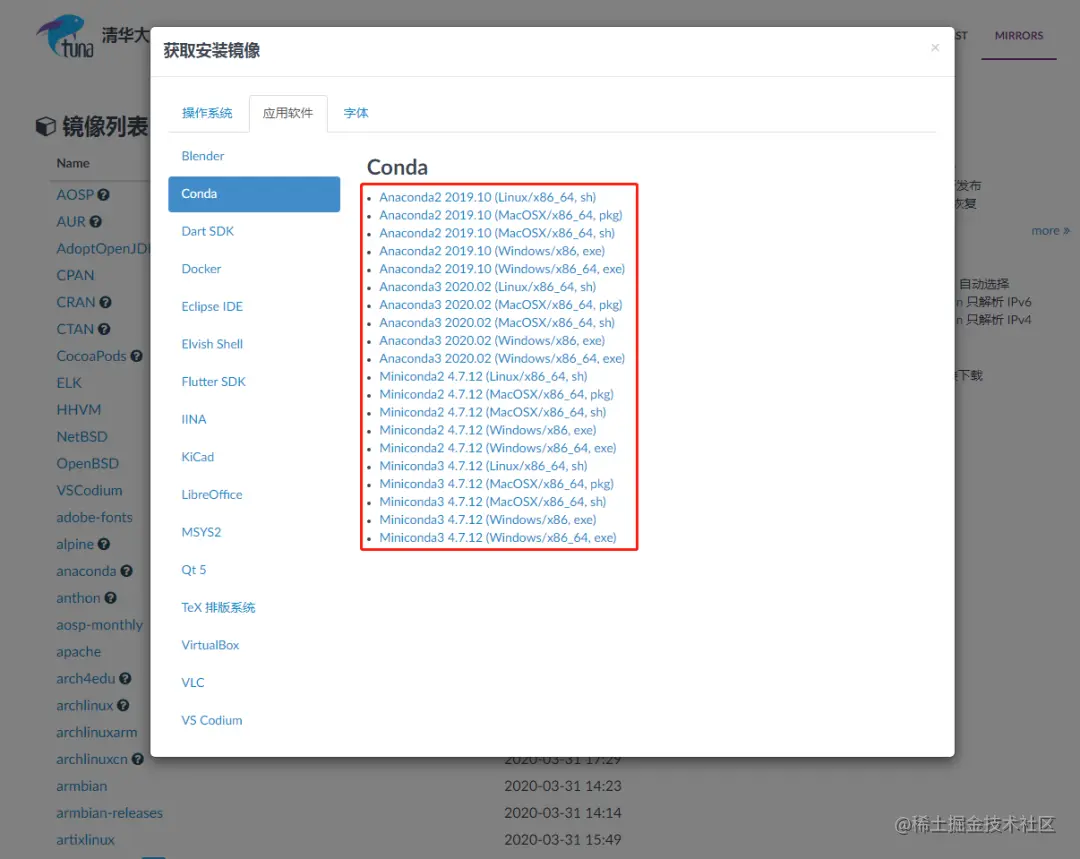Open help icon next to archlinux
Viewport: 1080px width, 859px height.
coord(123,705)
